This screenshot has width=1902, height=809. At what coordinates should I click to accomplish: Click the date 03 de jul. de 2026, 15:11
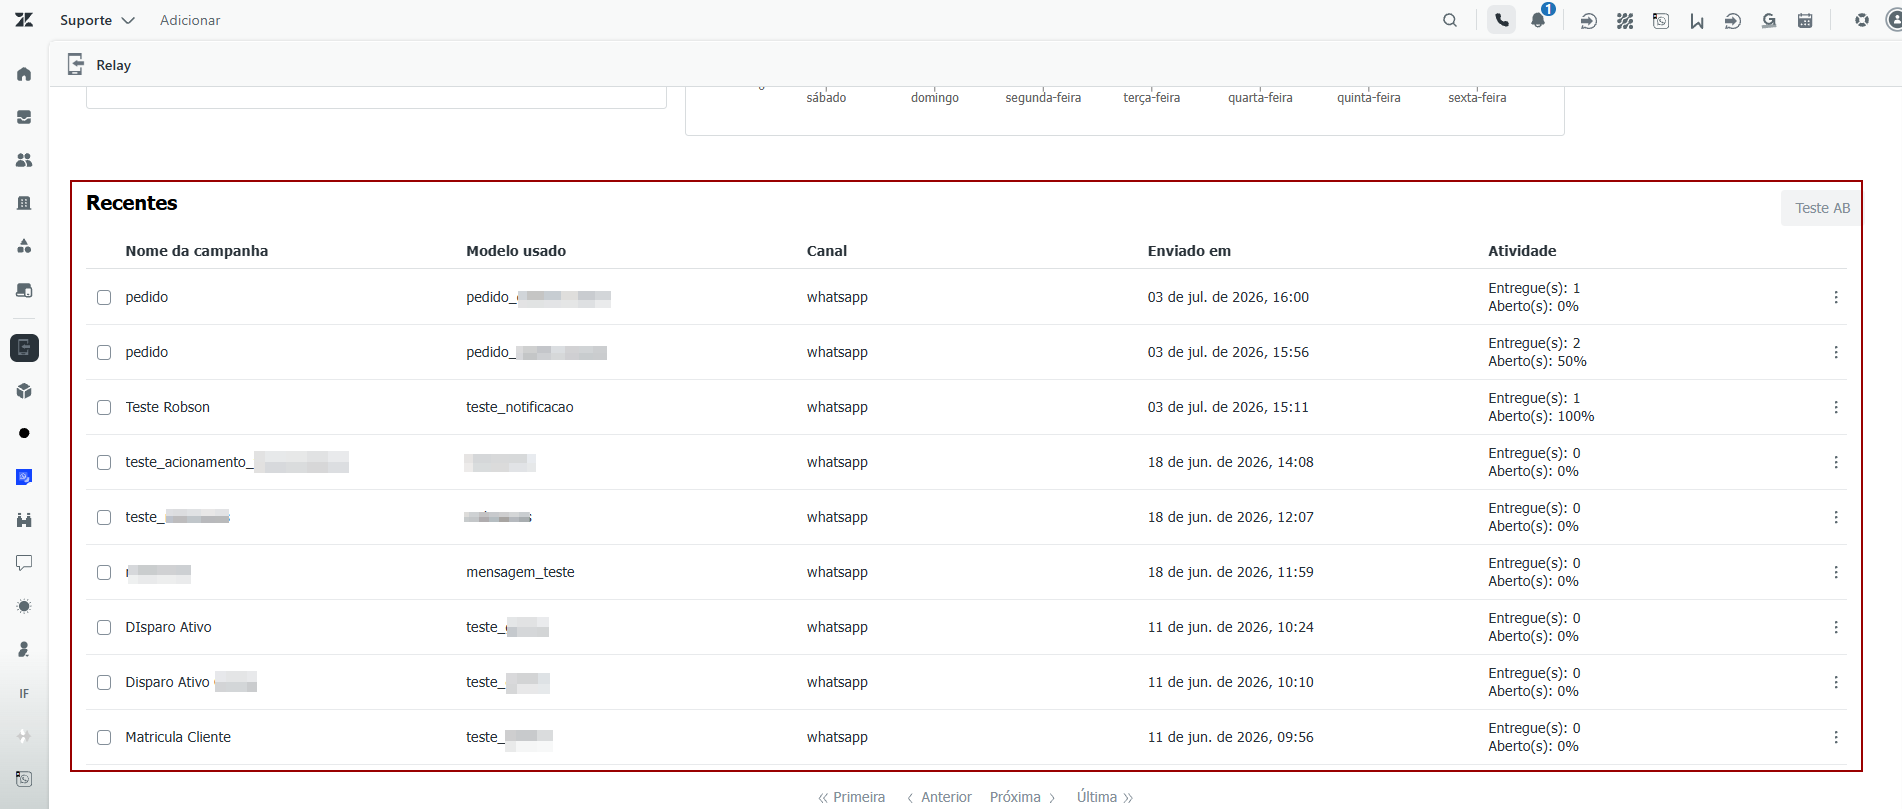point(1228,407)
